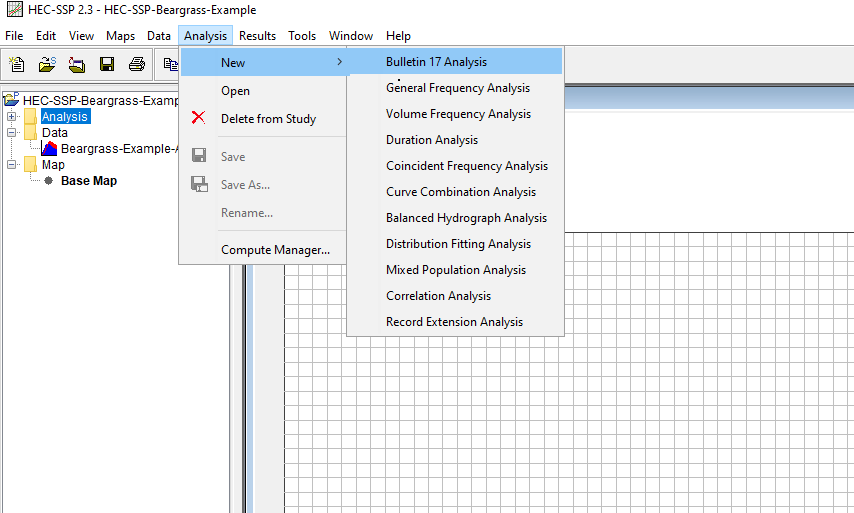Select Distribution Fitting Analysis
854x513 pixels.
[455, 243]
